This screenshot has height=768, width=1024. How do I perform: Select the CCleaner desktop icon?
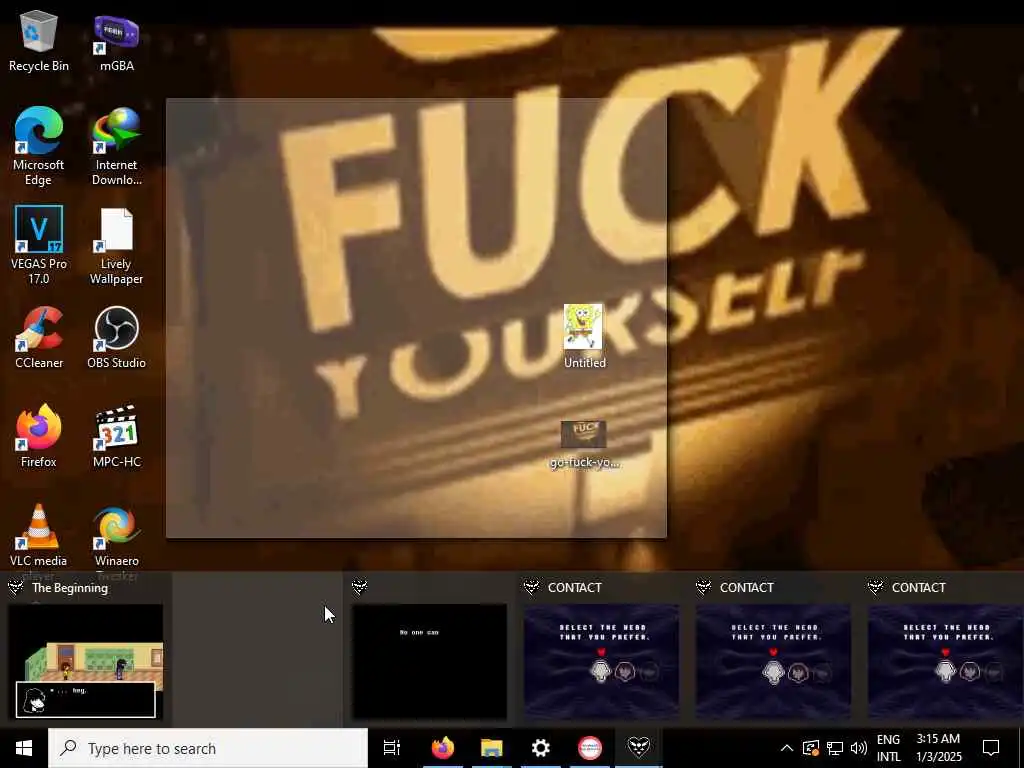click(x=39, y=338)
